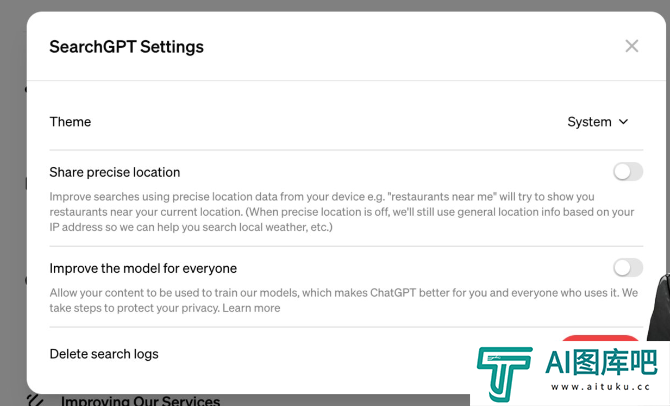This screenshot has width=670, height=406.
Task: Click the green AI图库吧 logo icon
Action: (x=504, y=372)
